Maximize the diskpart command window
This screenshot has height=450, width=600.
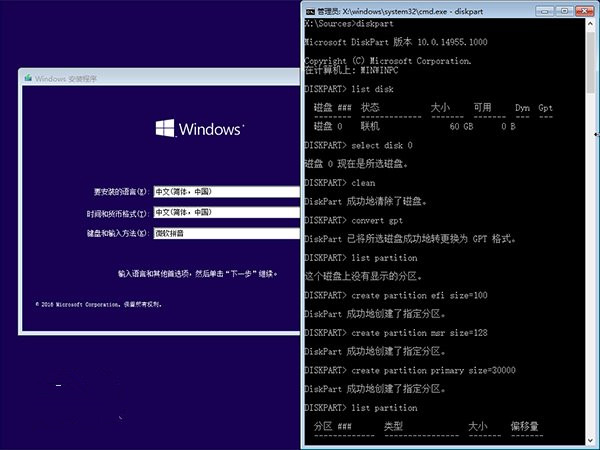[564, 11]
